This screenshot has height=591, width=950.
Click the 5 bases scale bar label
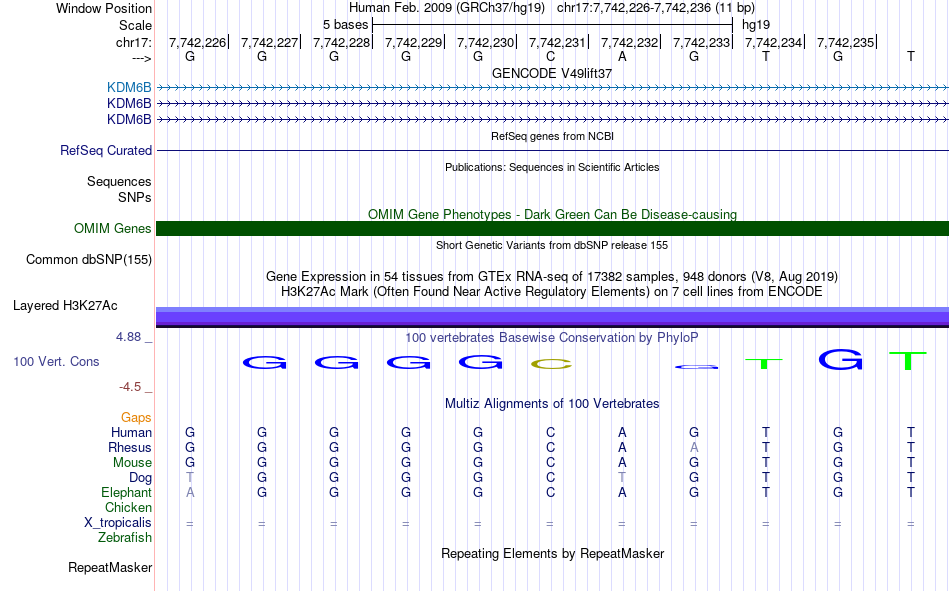pos(345,25)
